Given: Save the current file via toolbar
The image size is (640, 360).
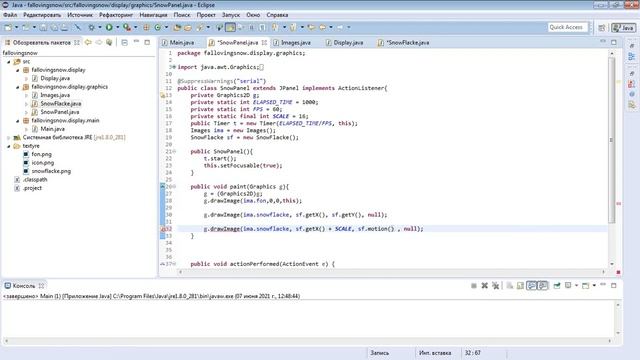Looking at the screenshot, I should click(43, 27).
